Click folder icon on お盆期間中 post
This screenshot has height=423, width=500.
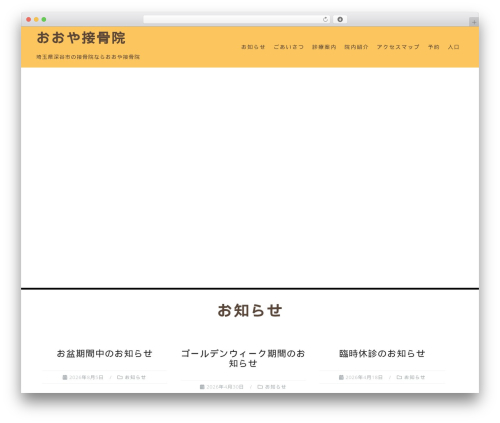click(120, 377)
